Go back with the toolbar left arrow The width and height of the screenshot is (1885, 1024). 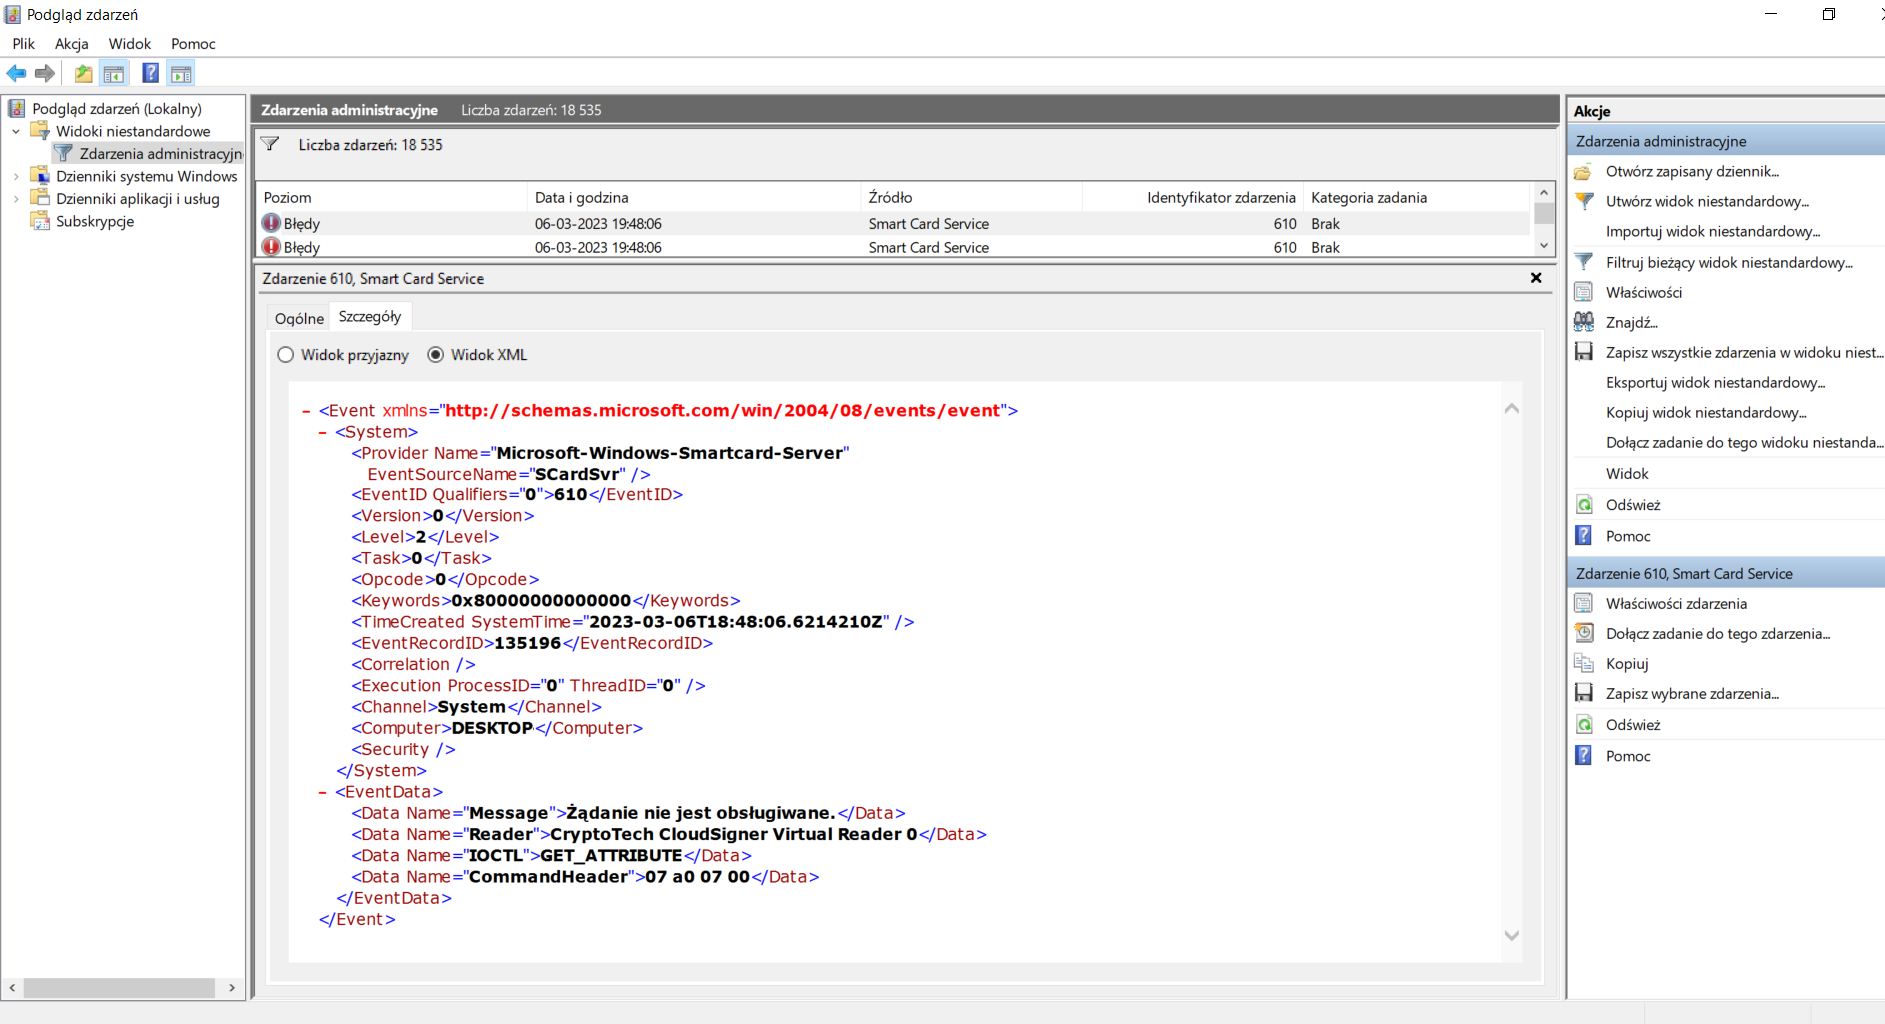tap(16, 73)
